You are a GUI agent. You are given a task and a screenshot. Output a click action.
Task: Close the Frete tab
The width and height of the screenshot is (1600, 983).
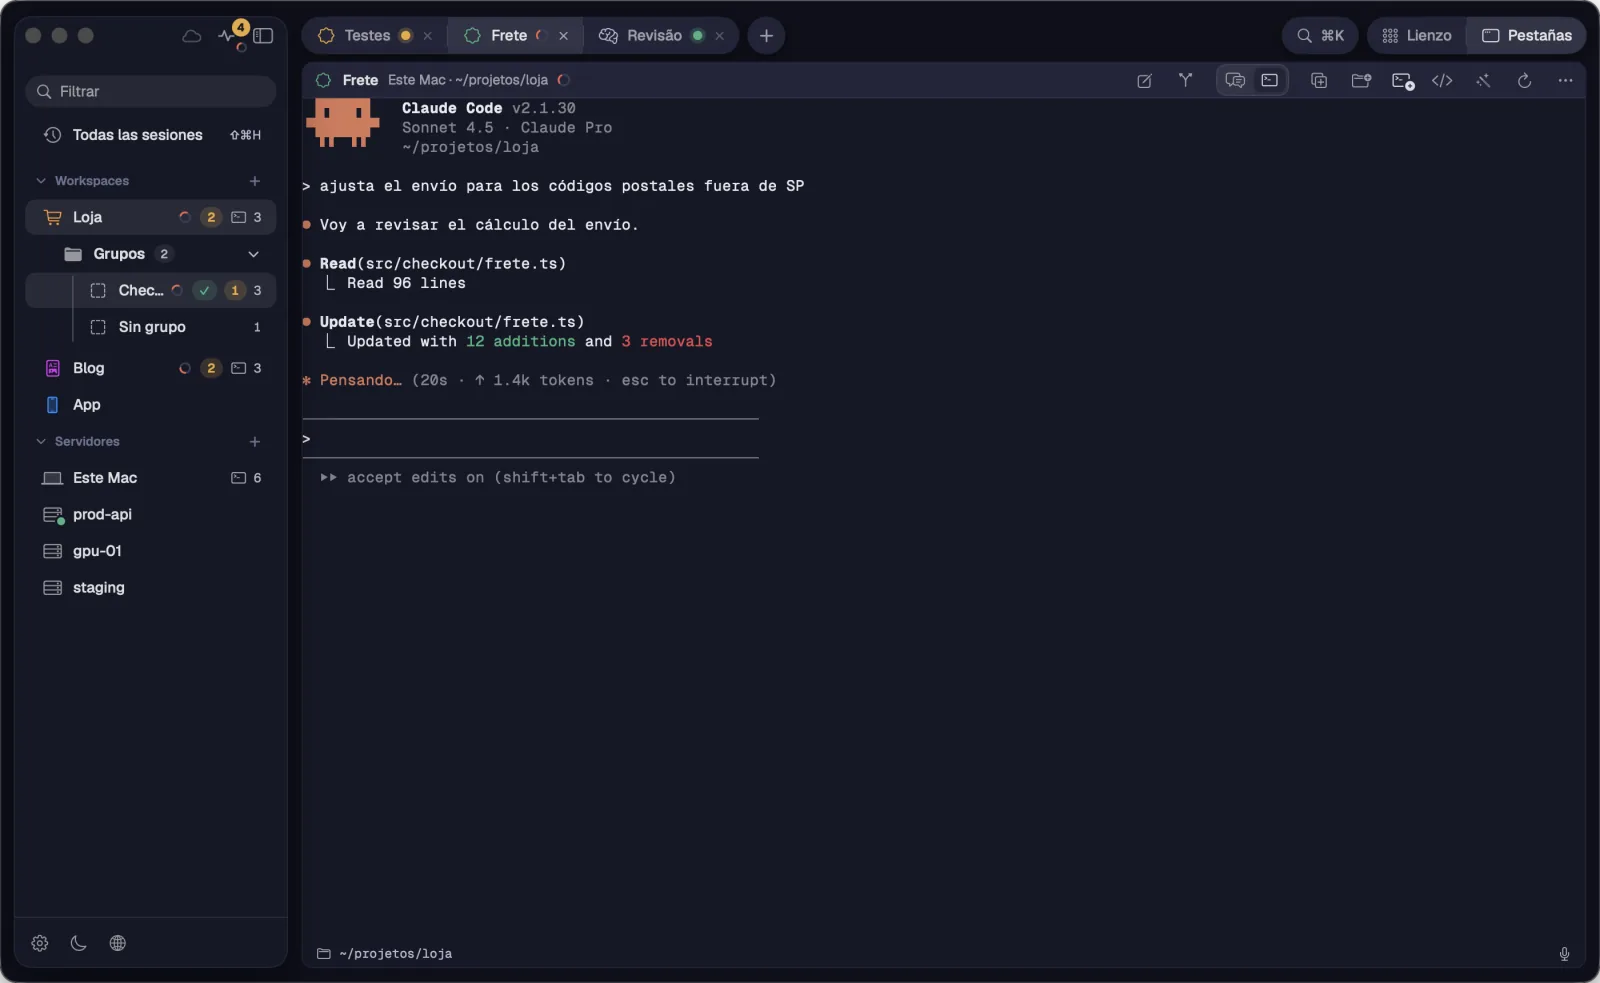tap(563, 36)
